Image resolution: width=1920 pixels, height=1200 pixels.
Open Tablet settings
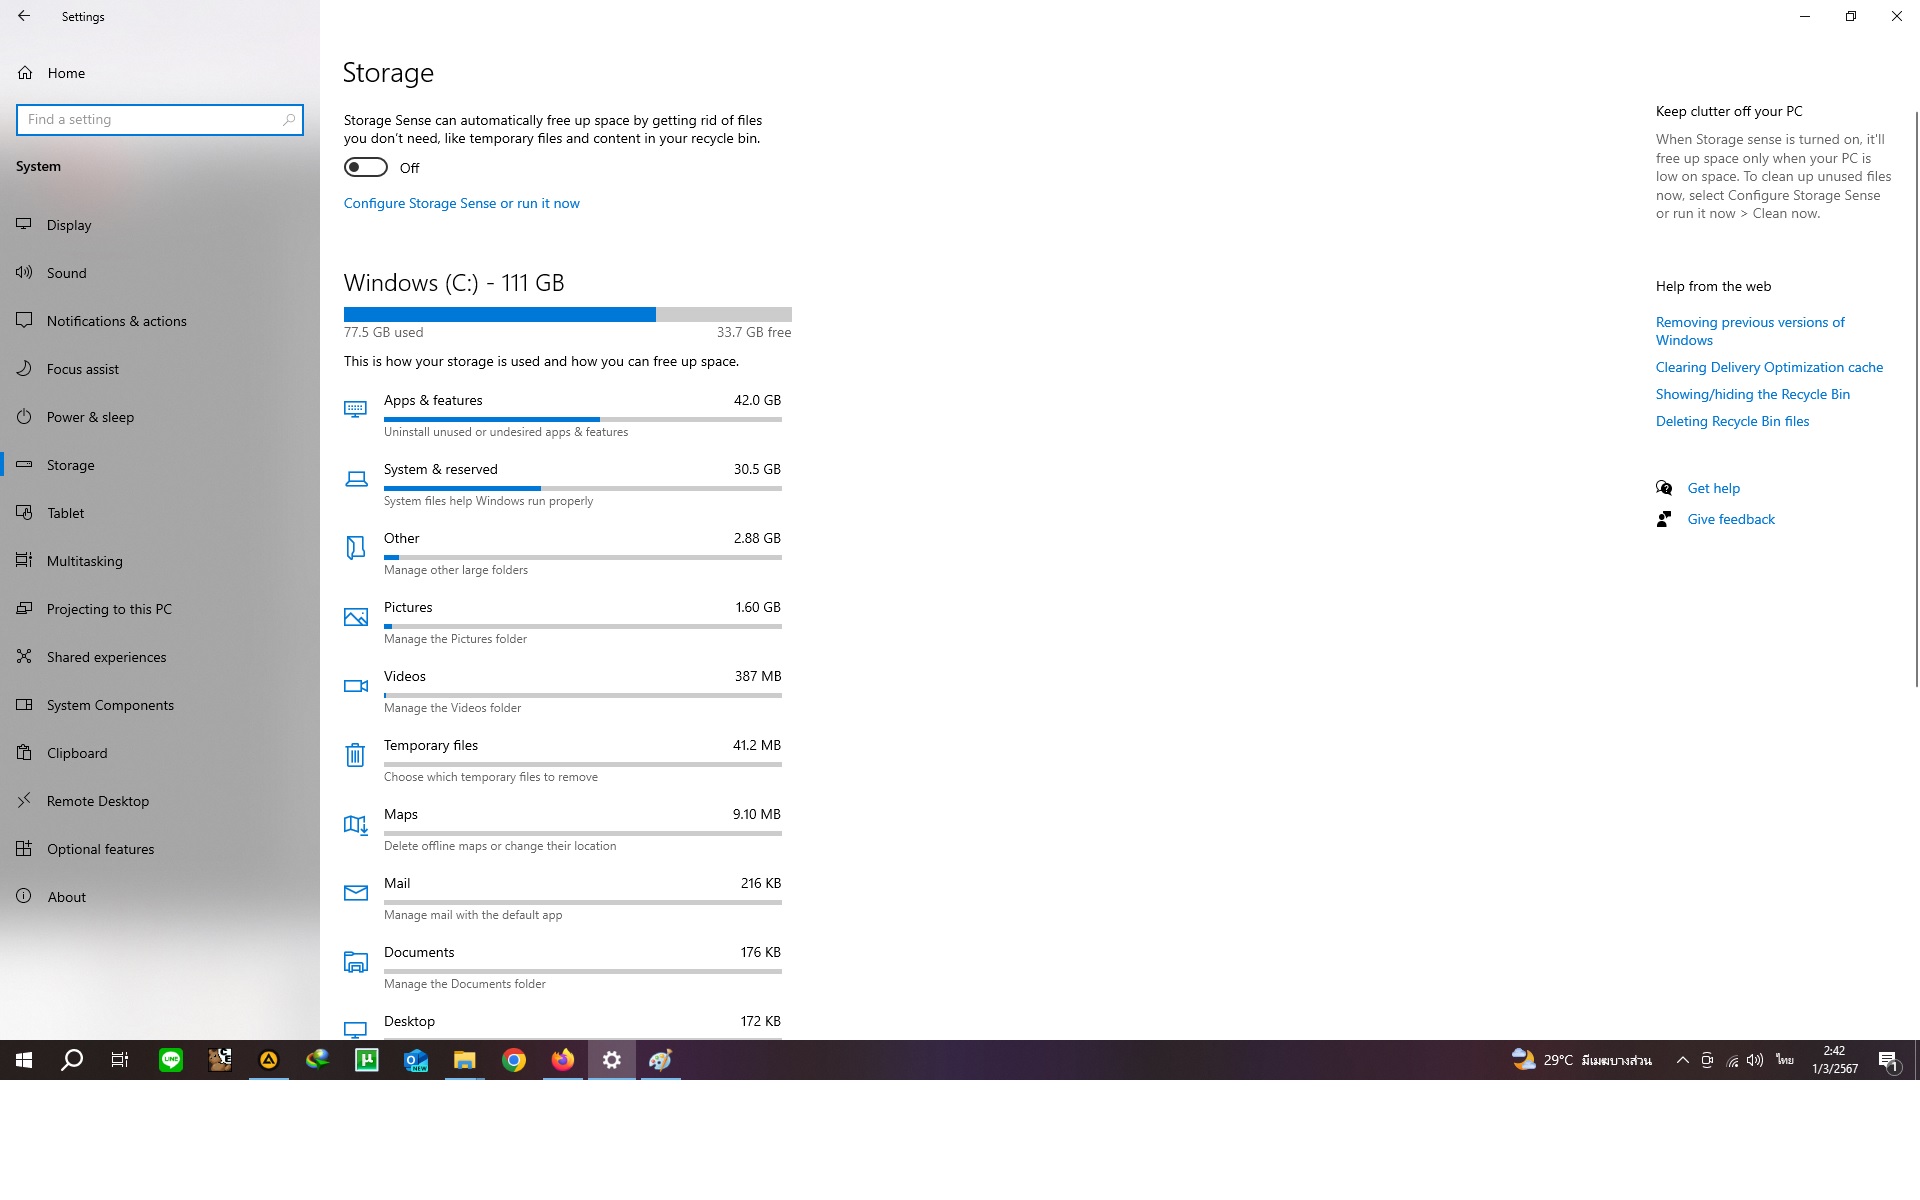[160, 513]
